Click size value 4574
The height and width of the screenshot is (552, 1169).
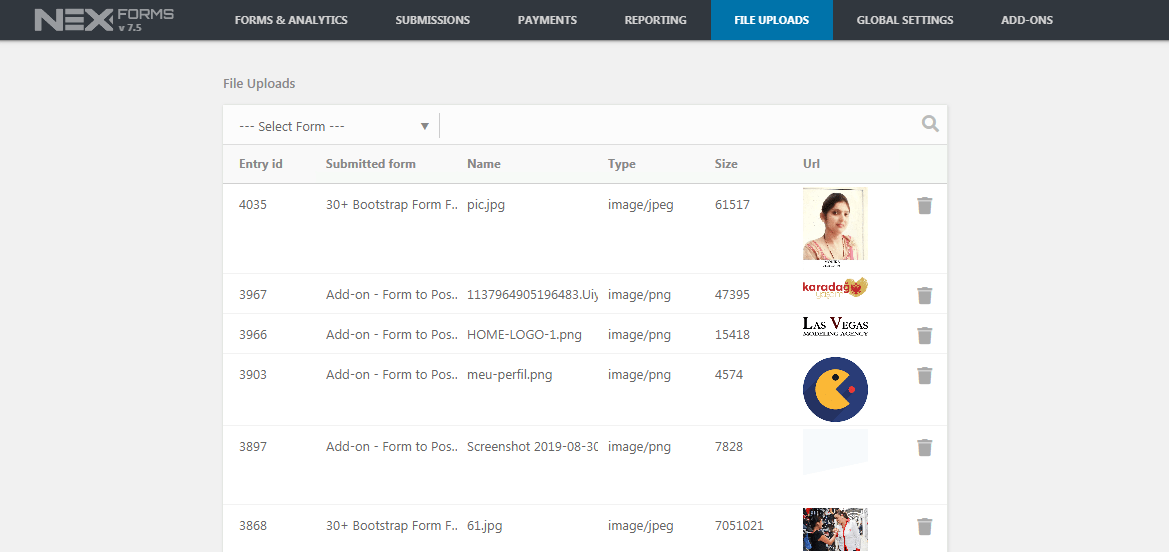(729, 374)
